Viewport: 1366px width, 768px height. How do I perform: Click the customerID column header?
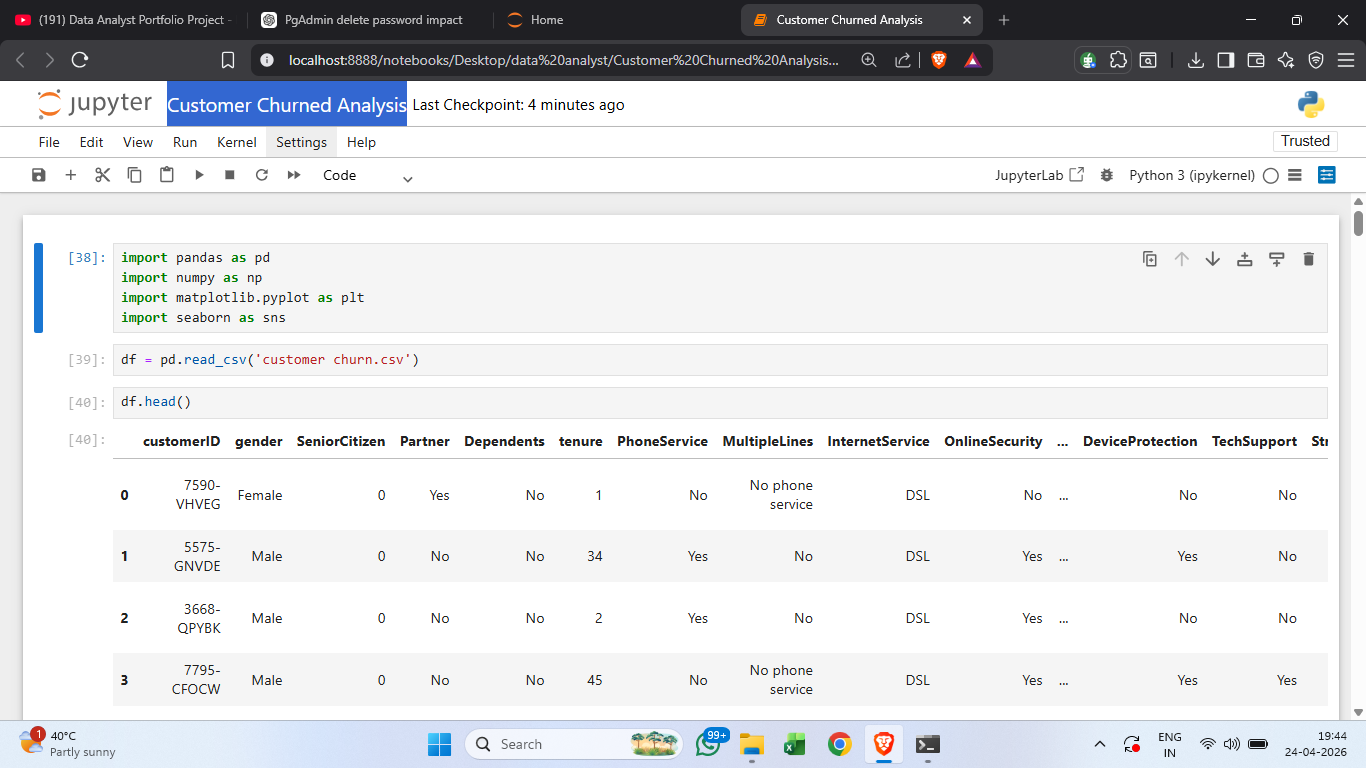click(181, 441)
